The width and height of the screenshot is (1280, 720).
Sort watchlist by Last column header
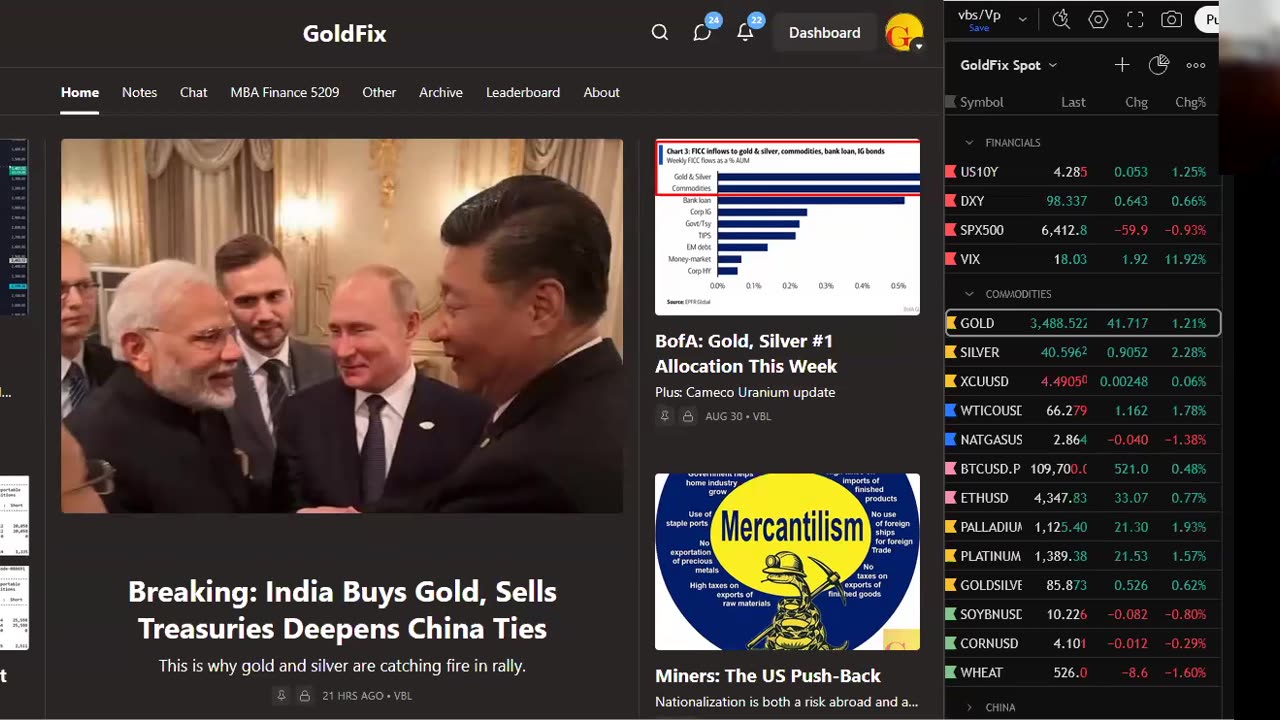coord(1073,102)
